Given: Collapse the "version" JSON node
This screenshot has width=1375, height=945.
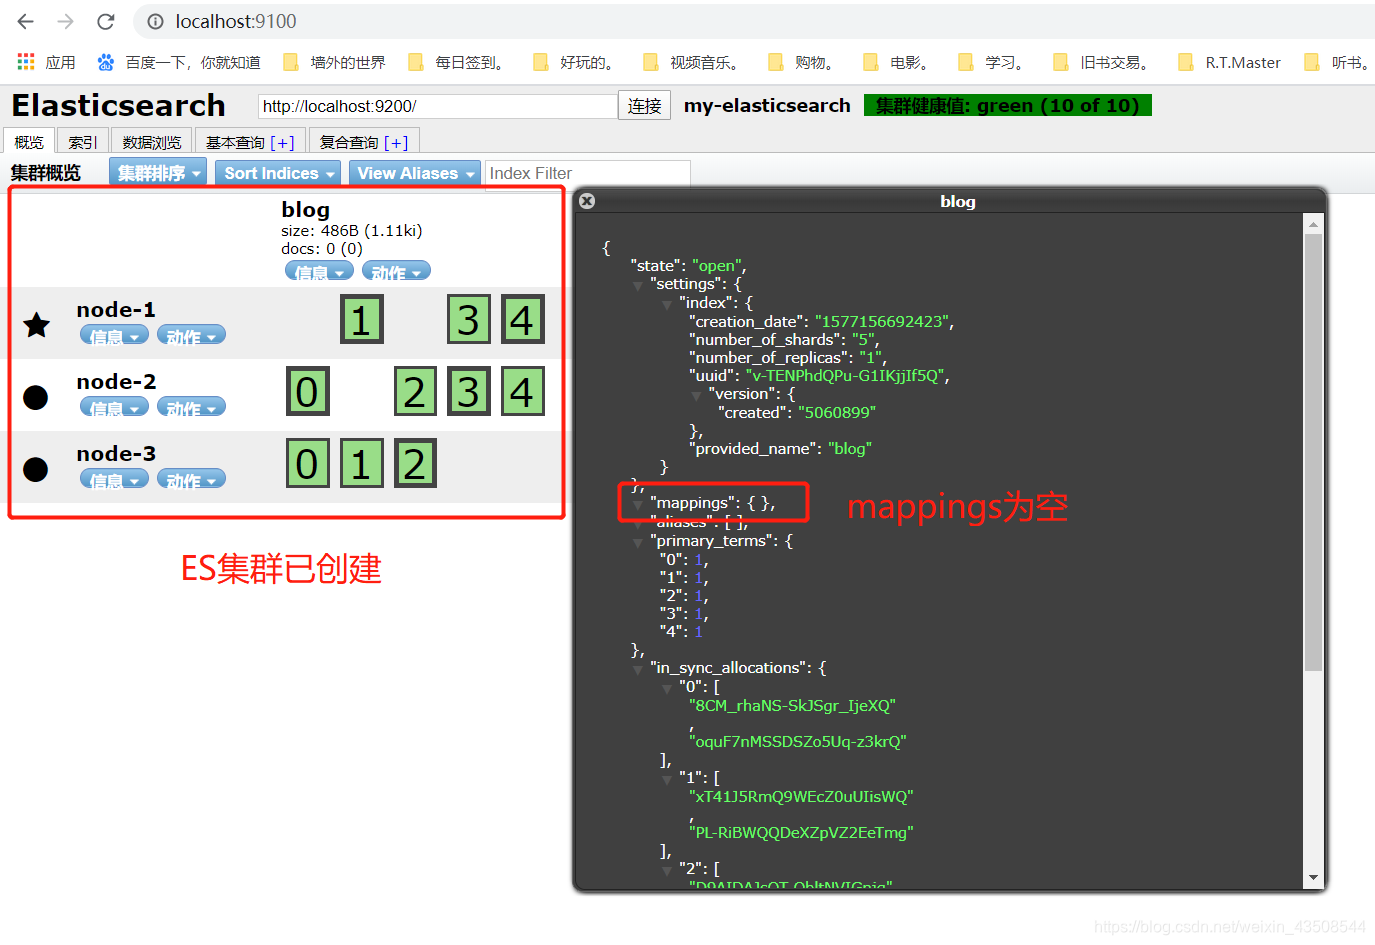Looking at the screenshot, I should click(696, 396).
